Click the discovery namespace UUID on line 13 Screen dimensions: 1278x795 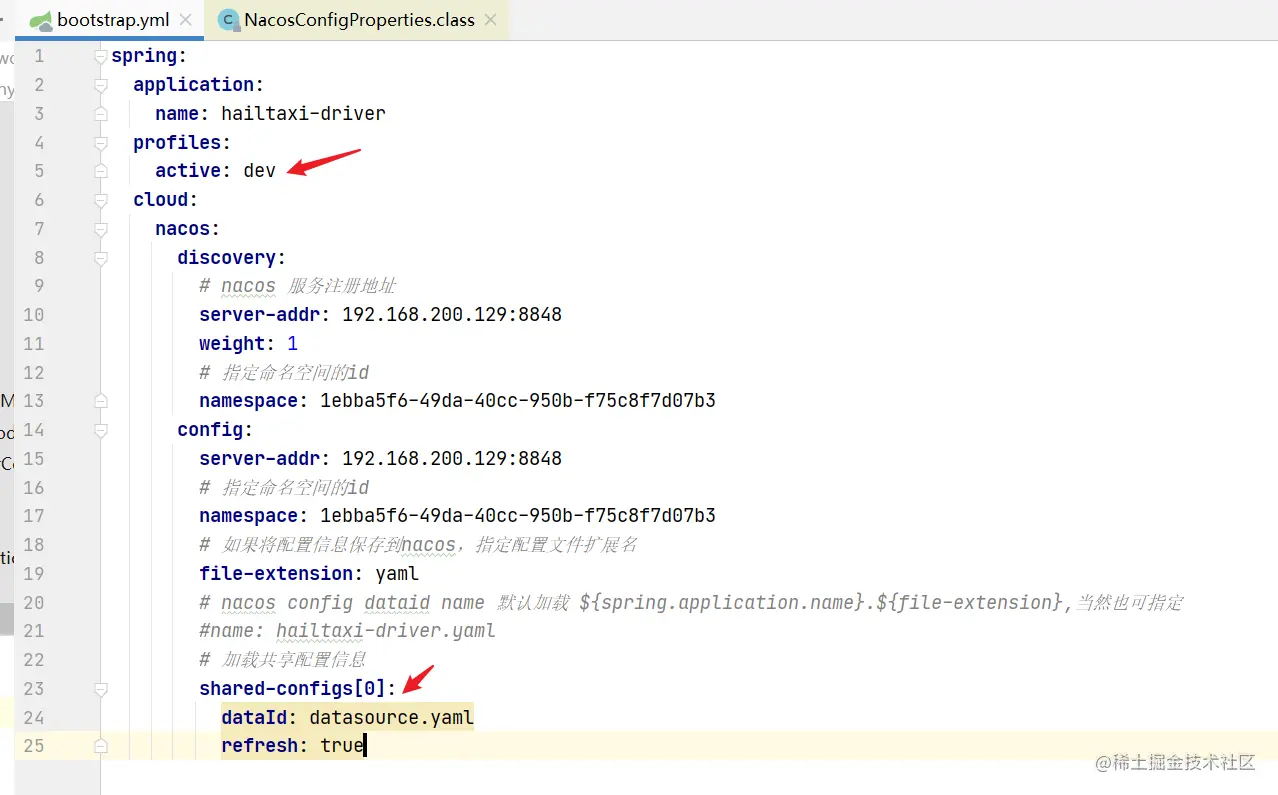(x=518, y=401)
